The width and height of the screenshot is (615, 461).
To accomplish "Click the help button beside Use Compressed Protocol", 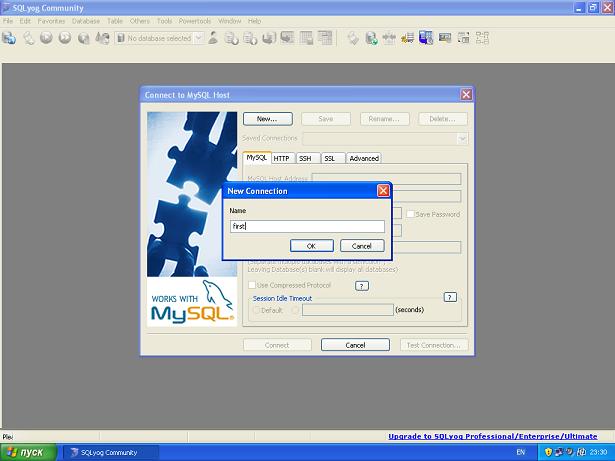I will pos(362,286).
